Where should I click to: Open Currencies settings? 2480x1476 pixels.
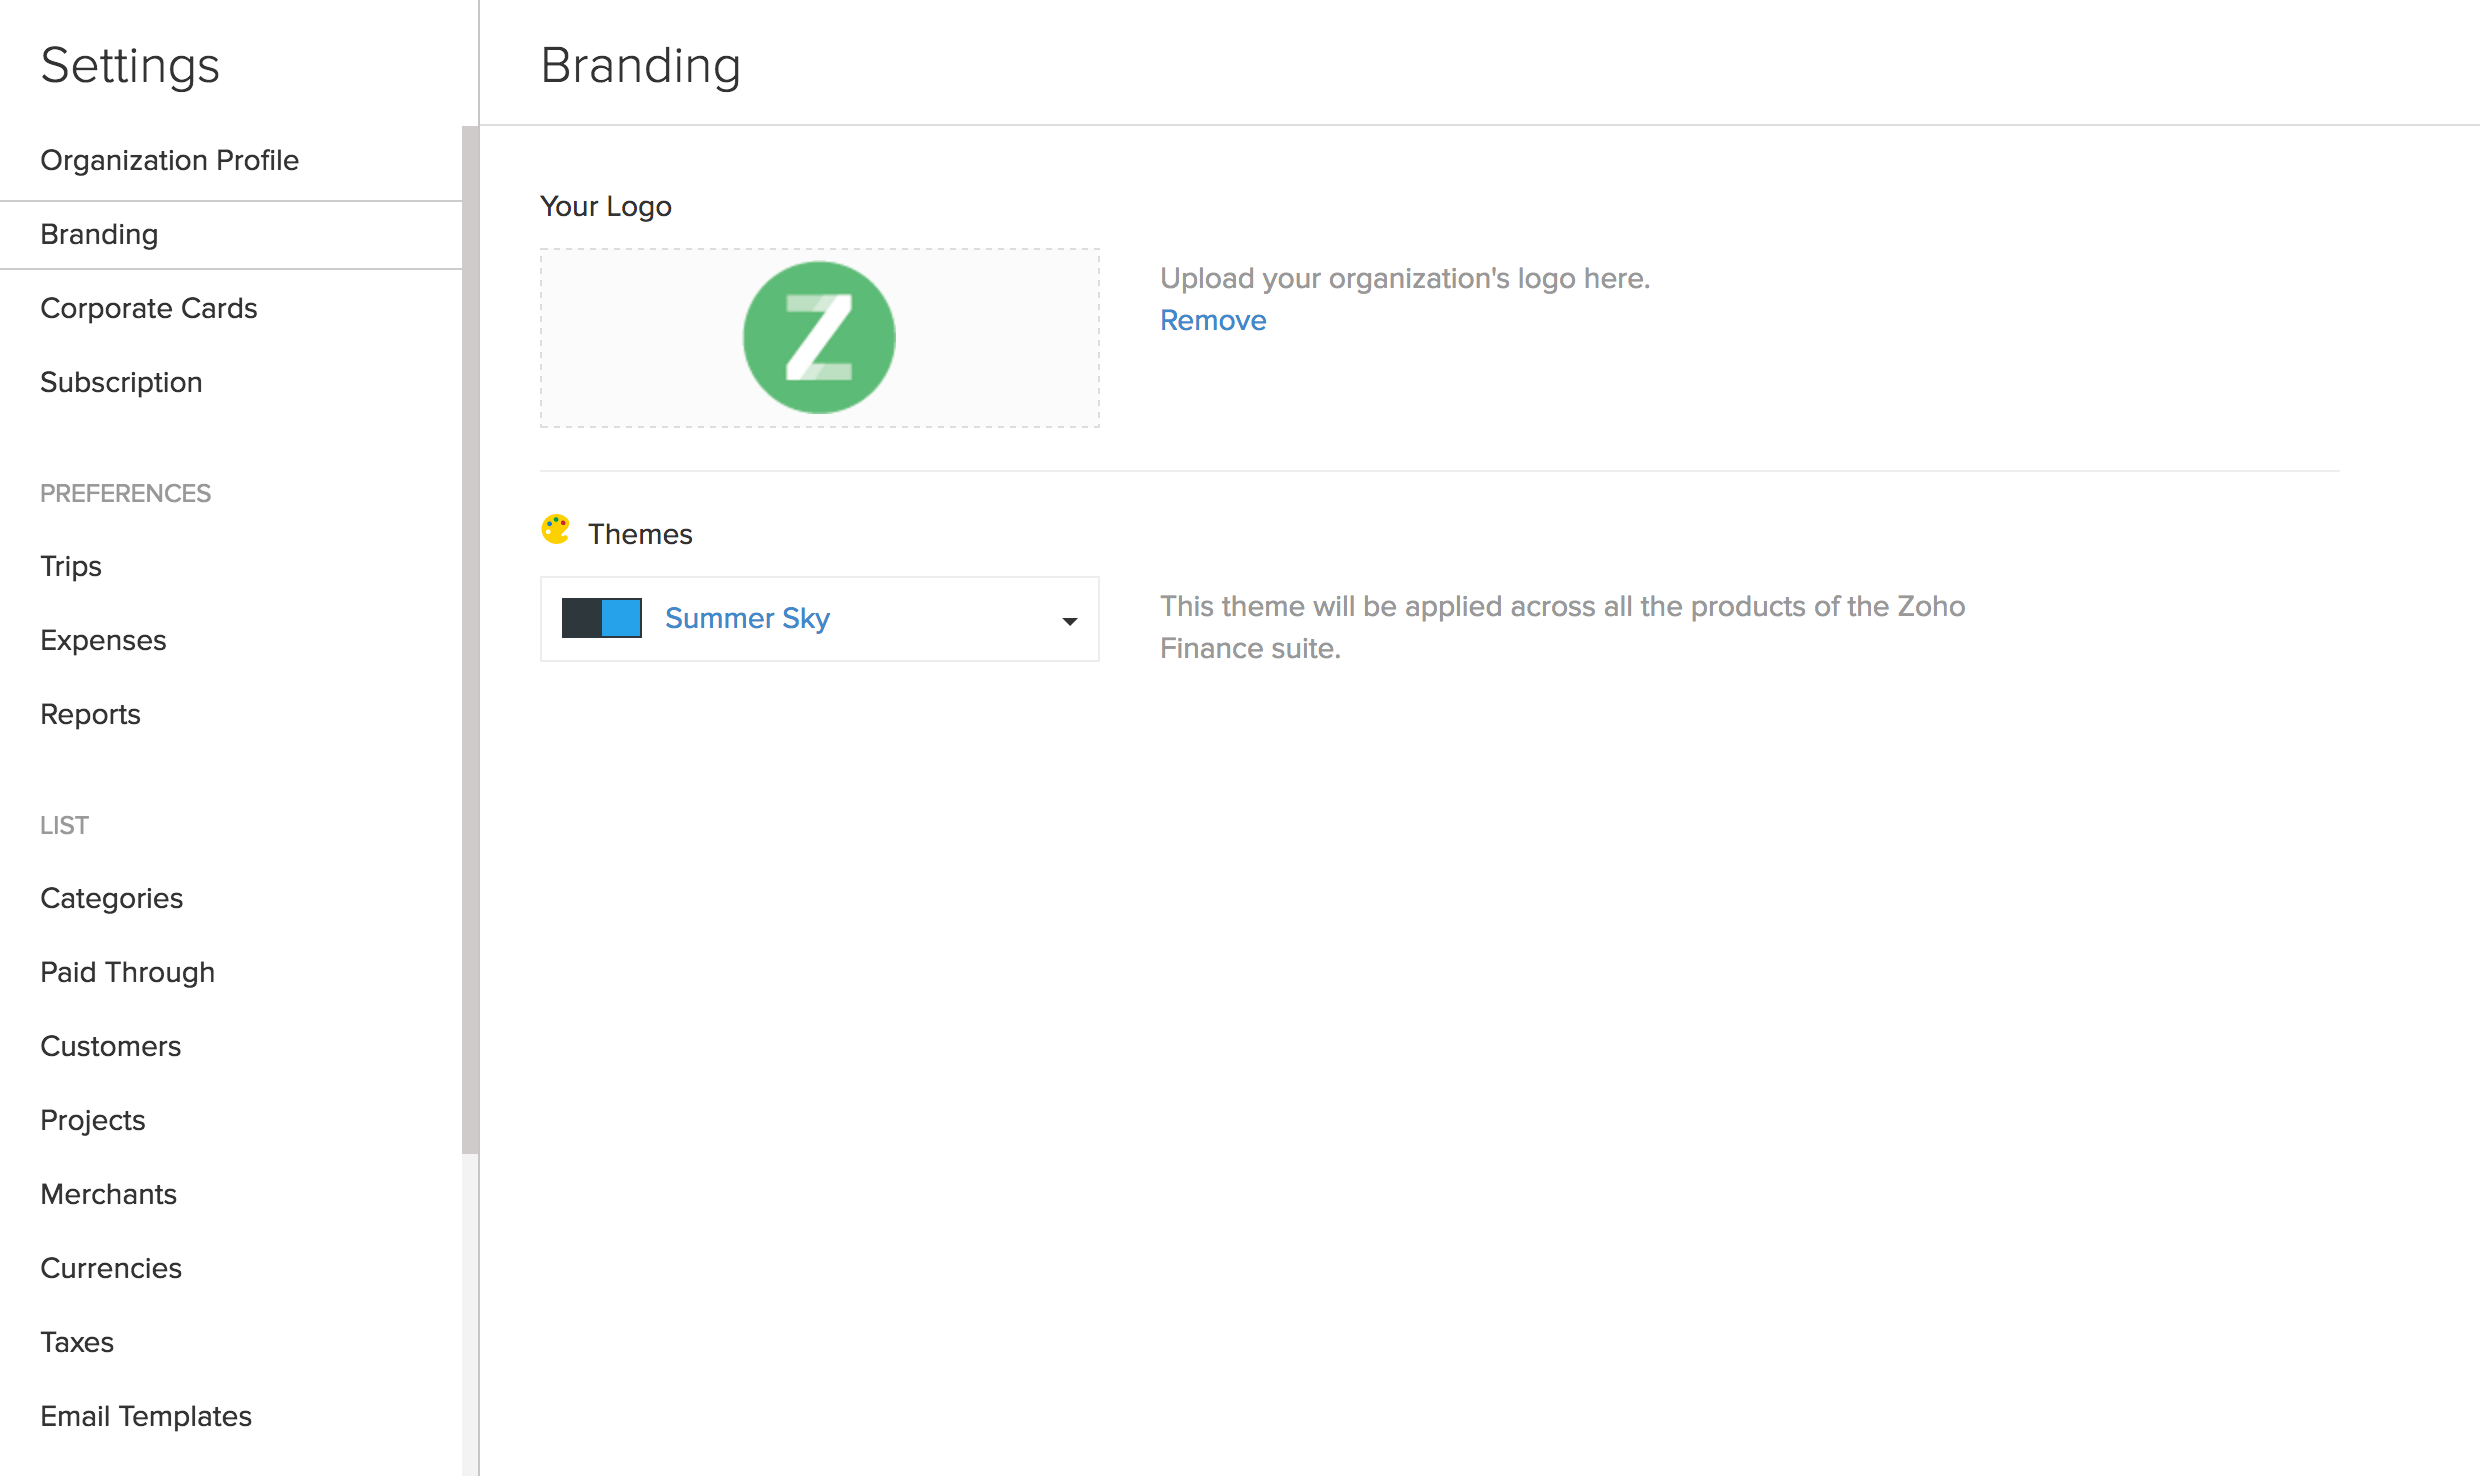coord(111,1268)
